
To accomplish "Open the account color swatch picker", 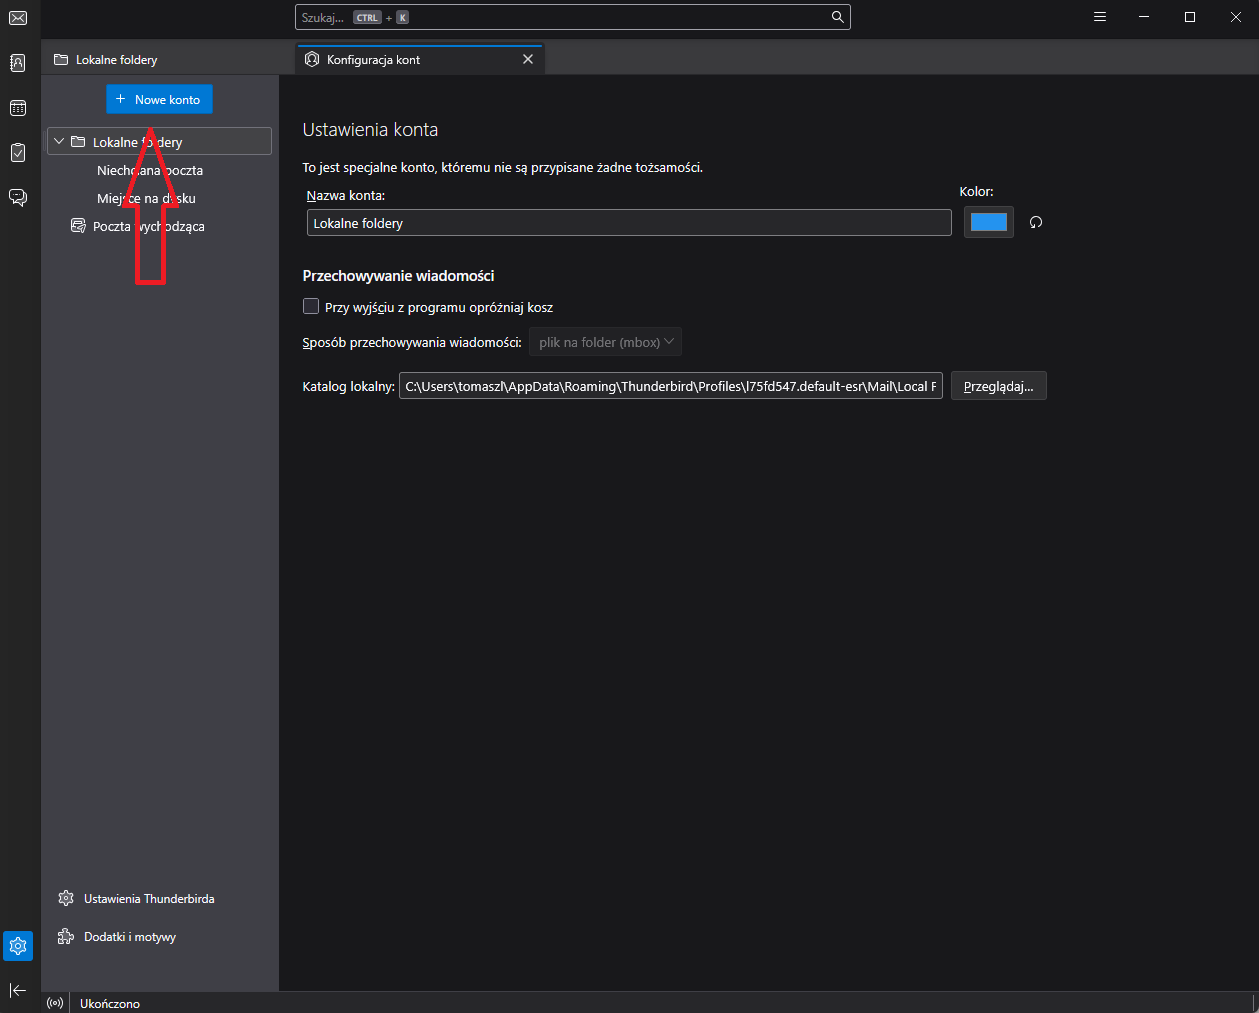I will 988,222.
